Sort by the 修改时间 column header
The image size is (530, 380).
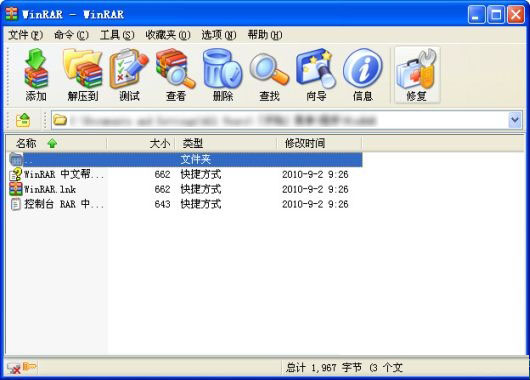[x=319, y=143]
